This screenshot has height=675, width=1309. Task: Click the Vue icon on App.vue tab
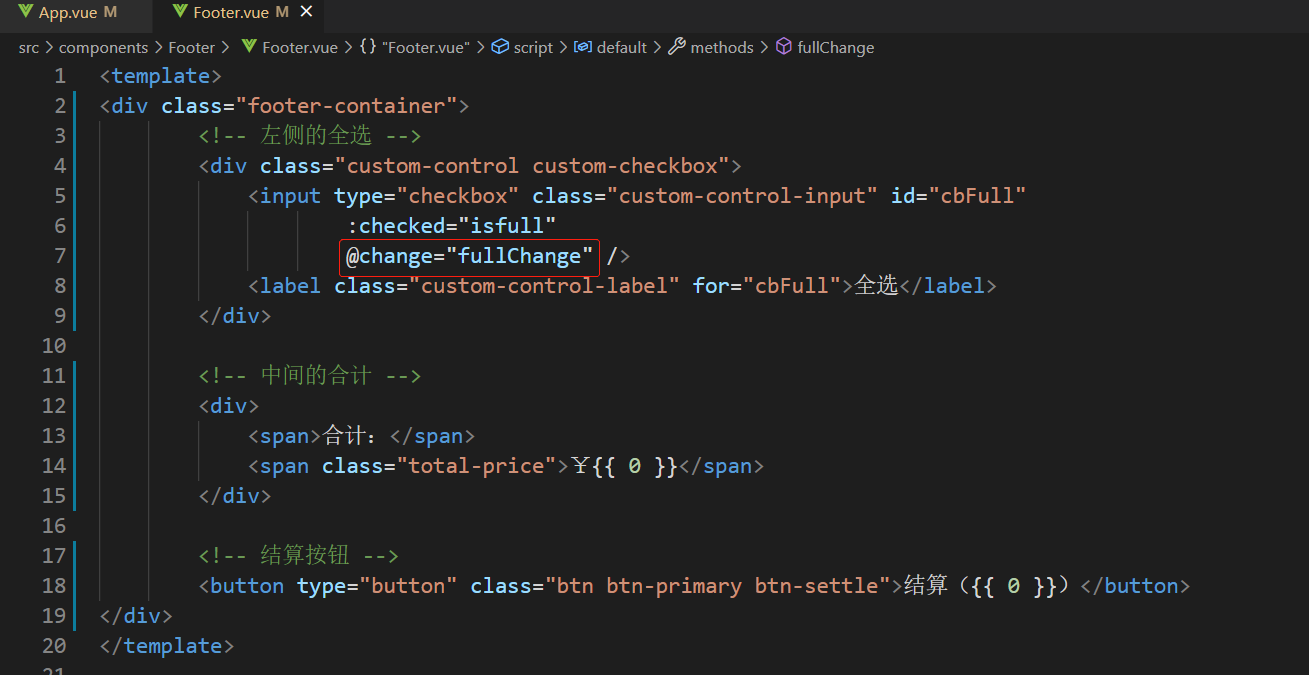[25, 12]
